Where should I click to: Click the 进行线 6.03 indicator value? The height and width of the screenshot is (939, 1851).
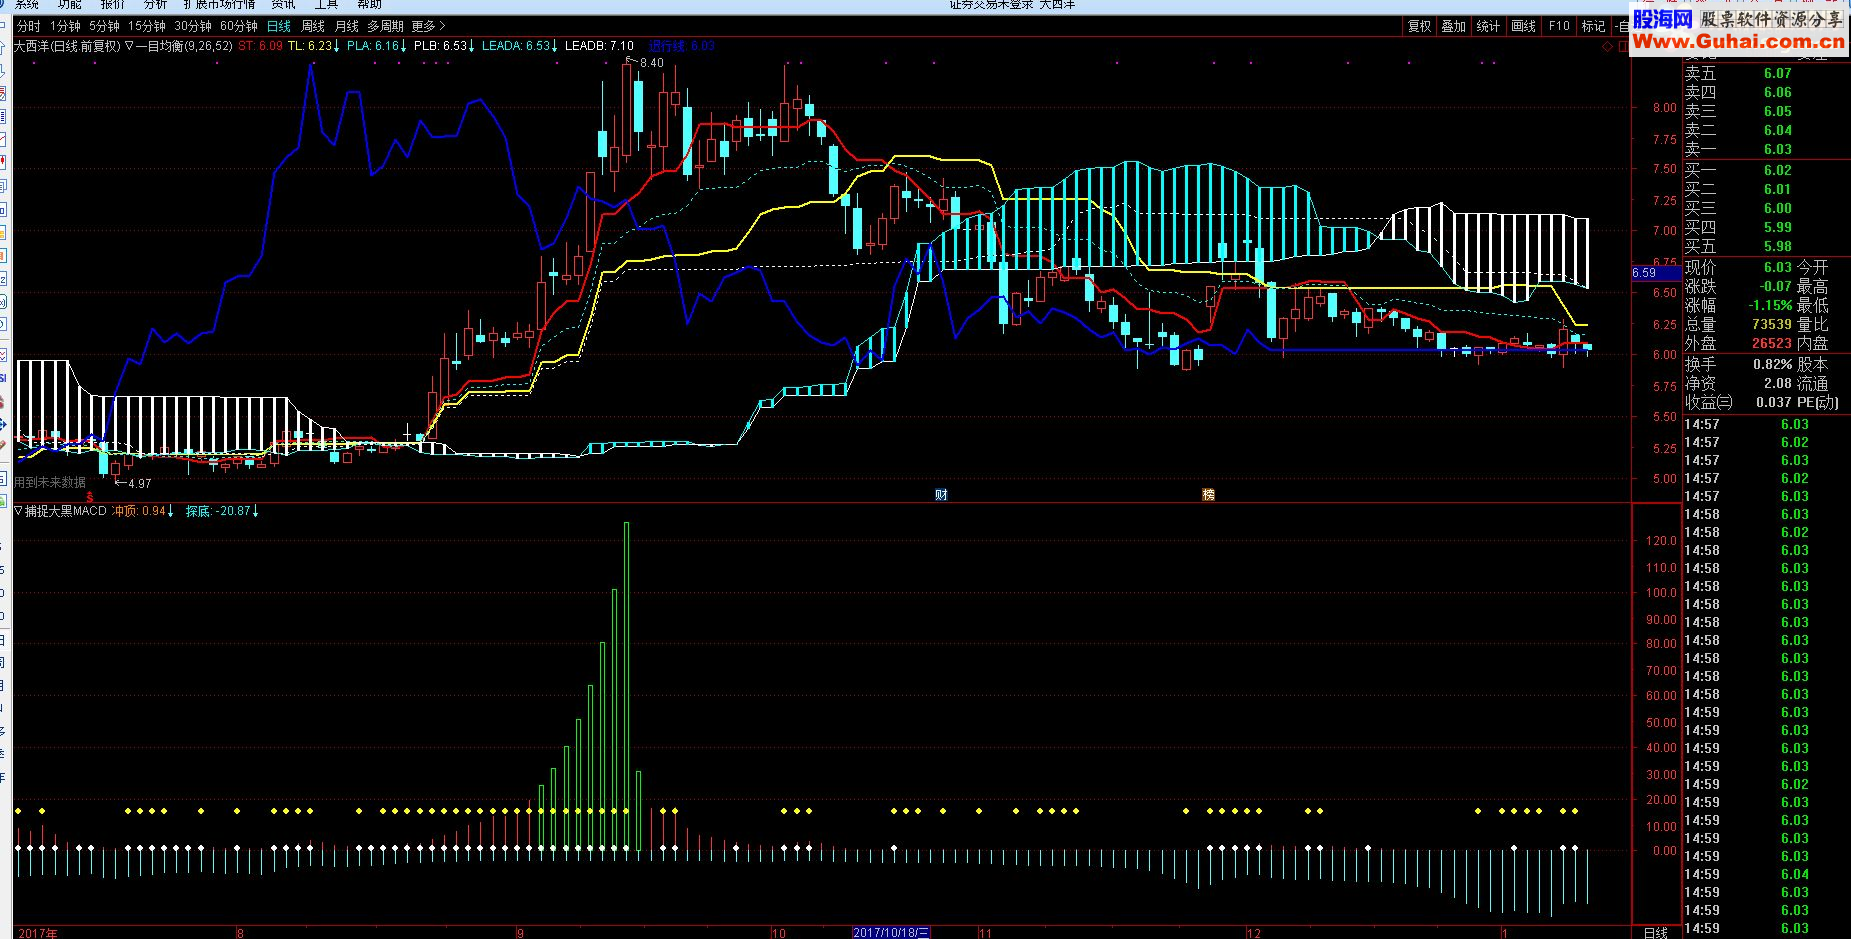tap(681, 46)
